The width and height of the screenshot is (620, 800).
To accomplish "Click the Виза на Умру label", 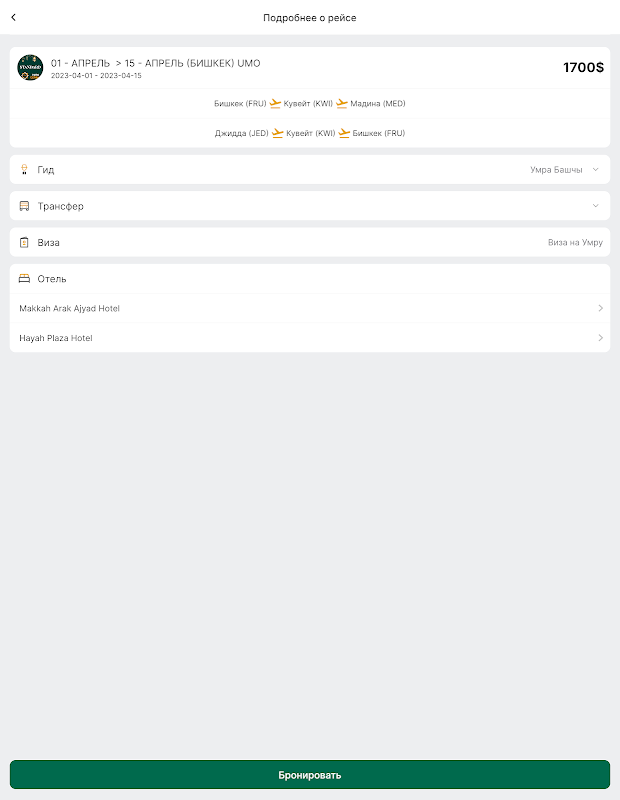I will pyautogui.click(x=575, y=242).
